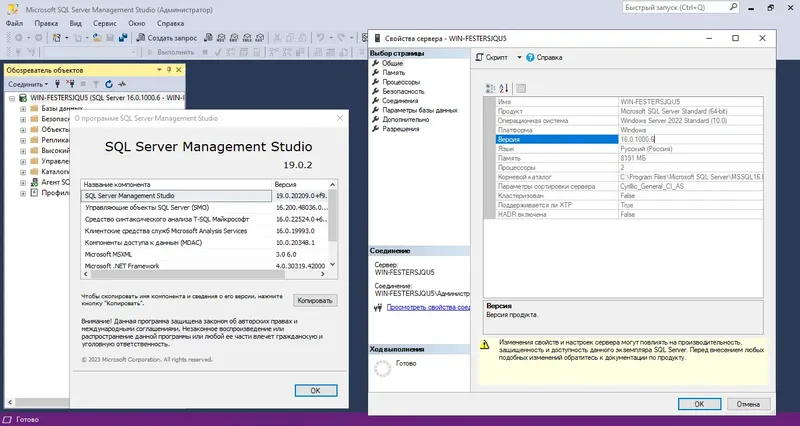This screenshot has height=426, width=800.
Task: Click the Open File folder icon in main toolbar
Action: click(x=97, y=38)
